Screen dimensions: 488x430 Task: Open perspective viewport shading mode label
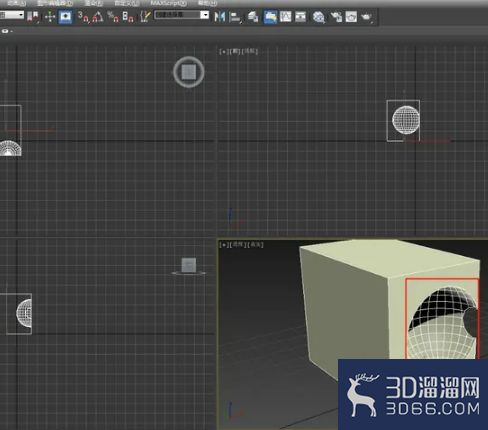255,245
